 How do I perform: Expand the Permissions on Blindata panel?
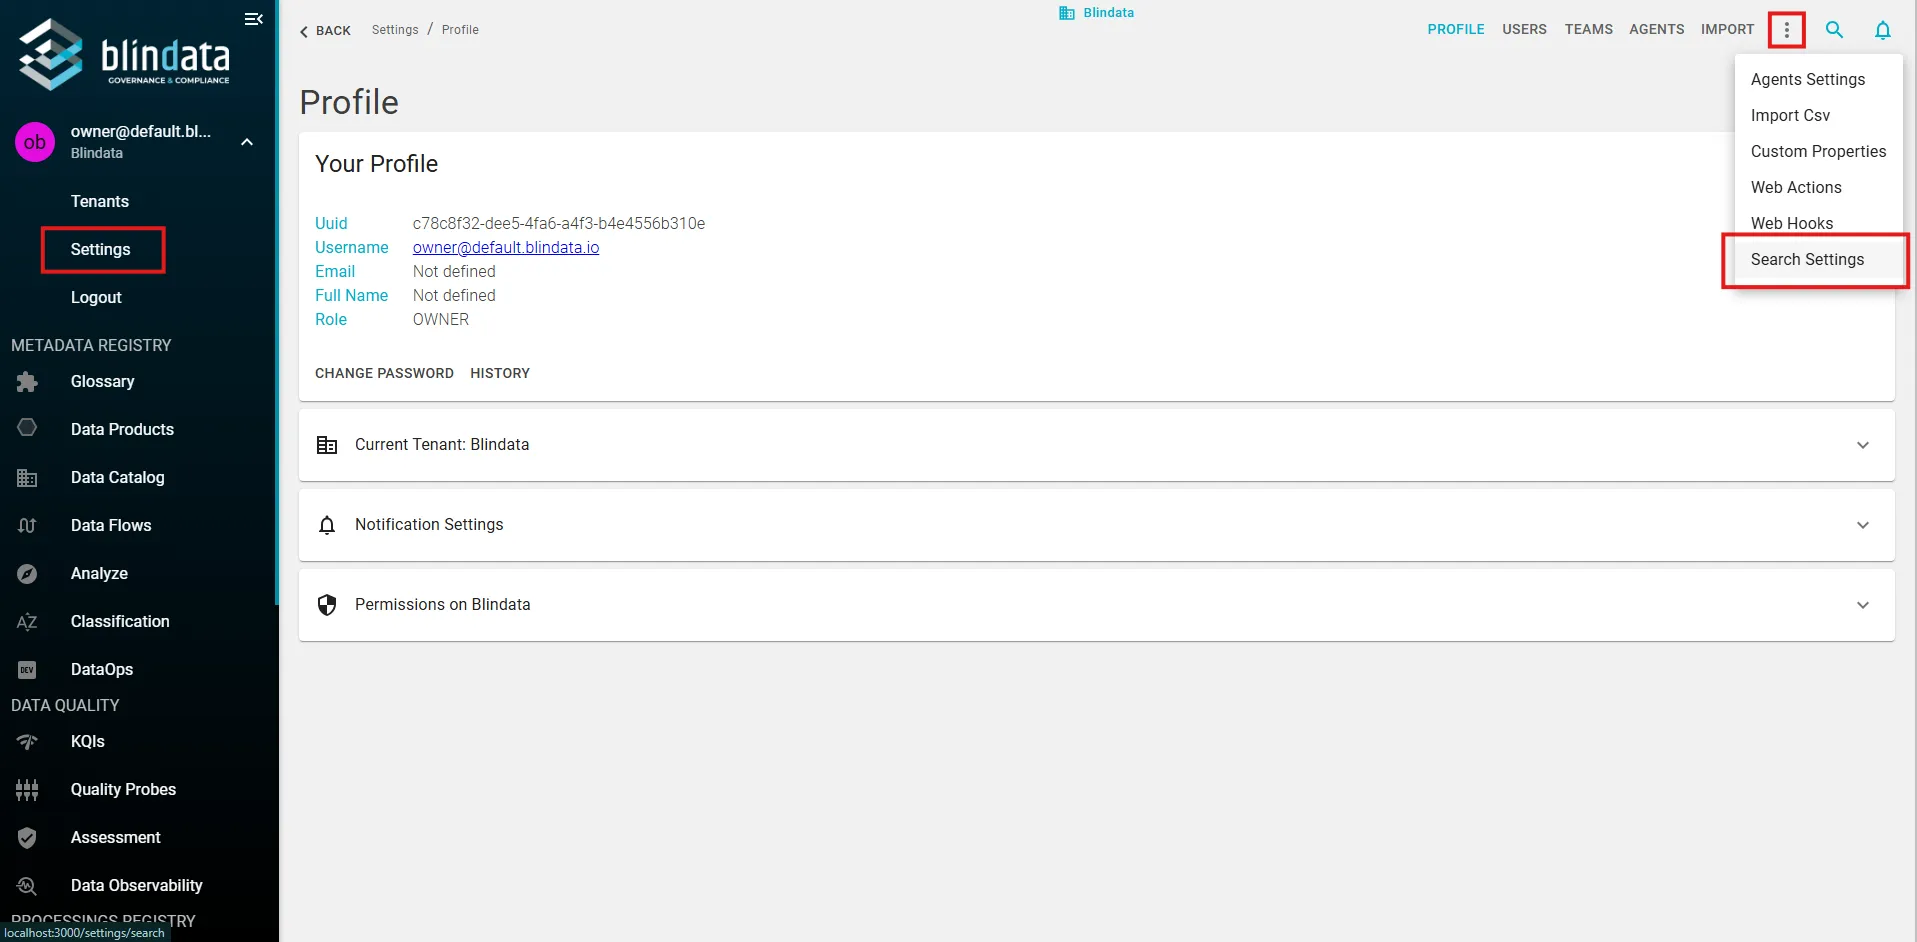(x=1096, y=605)
